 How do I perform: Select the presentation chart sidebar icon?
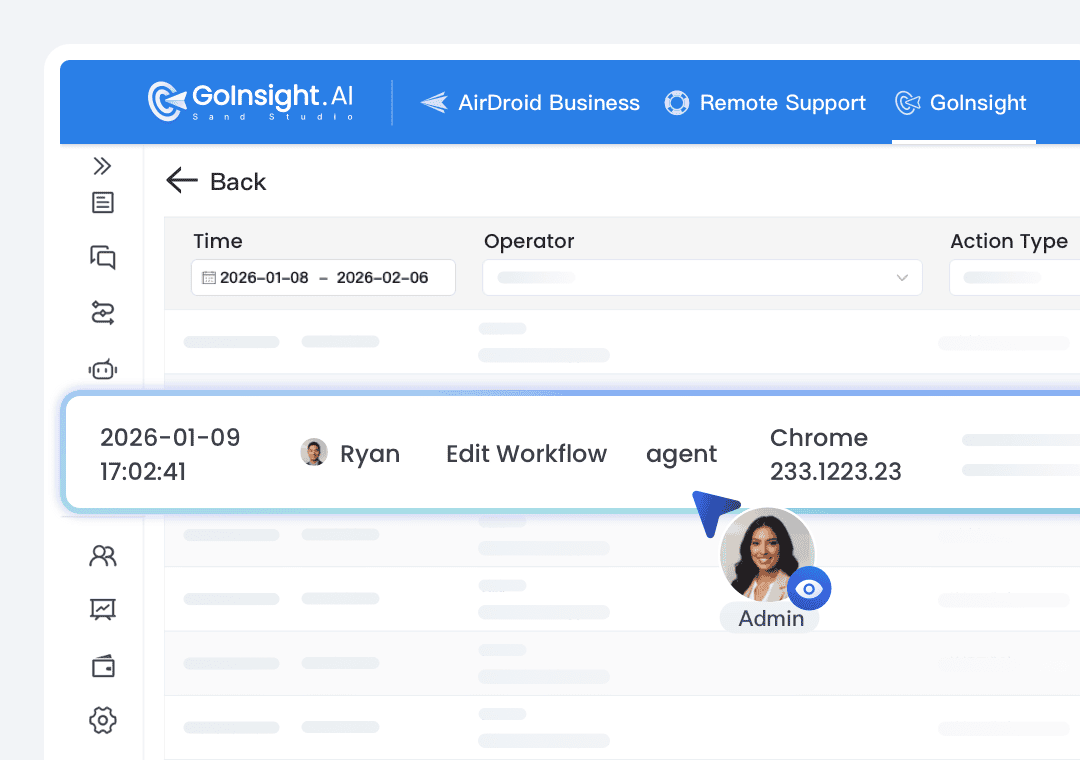tap(102, 608)
